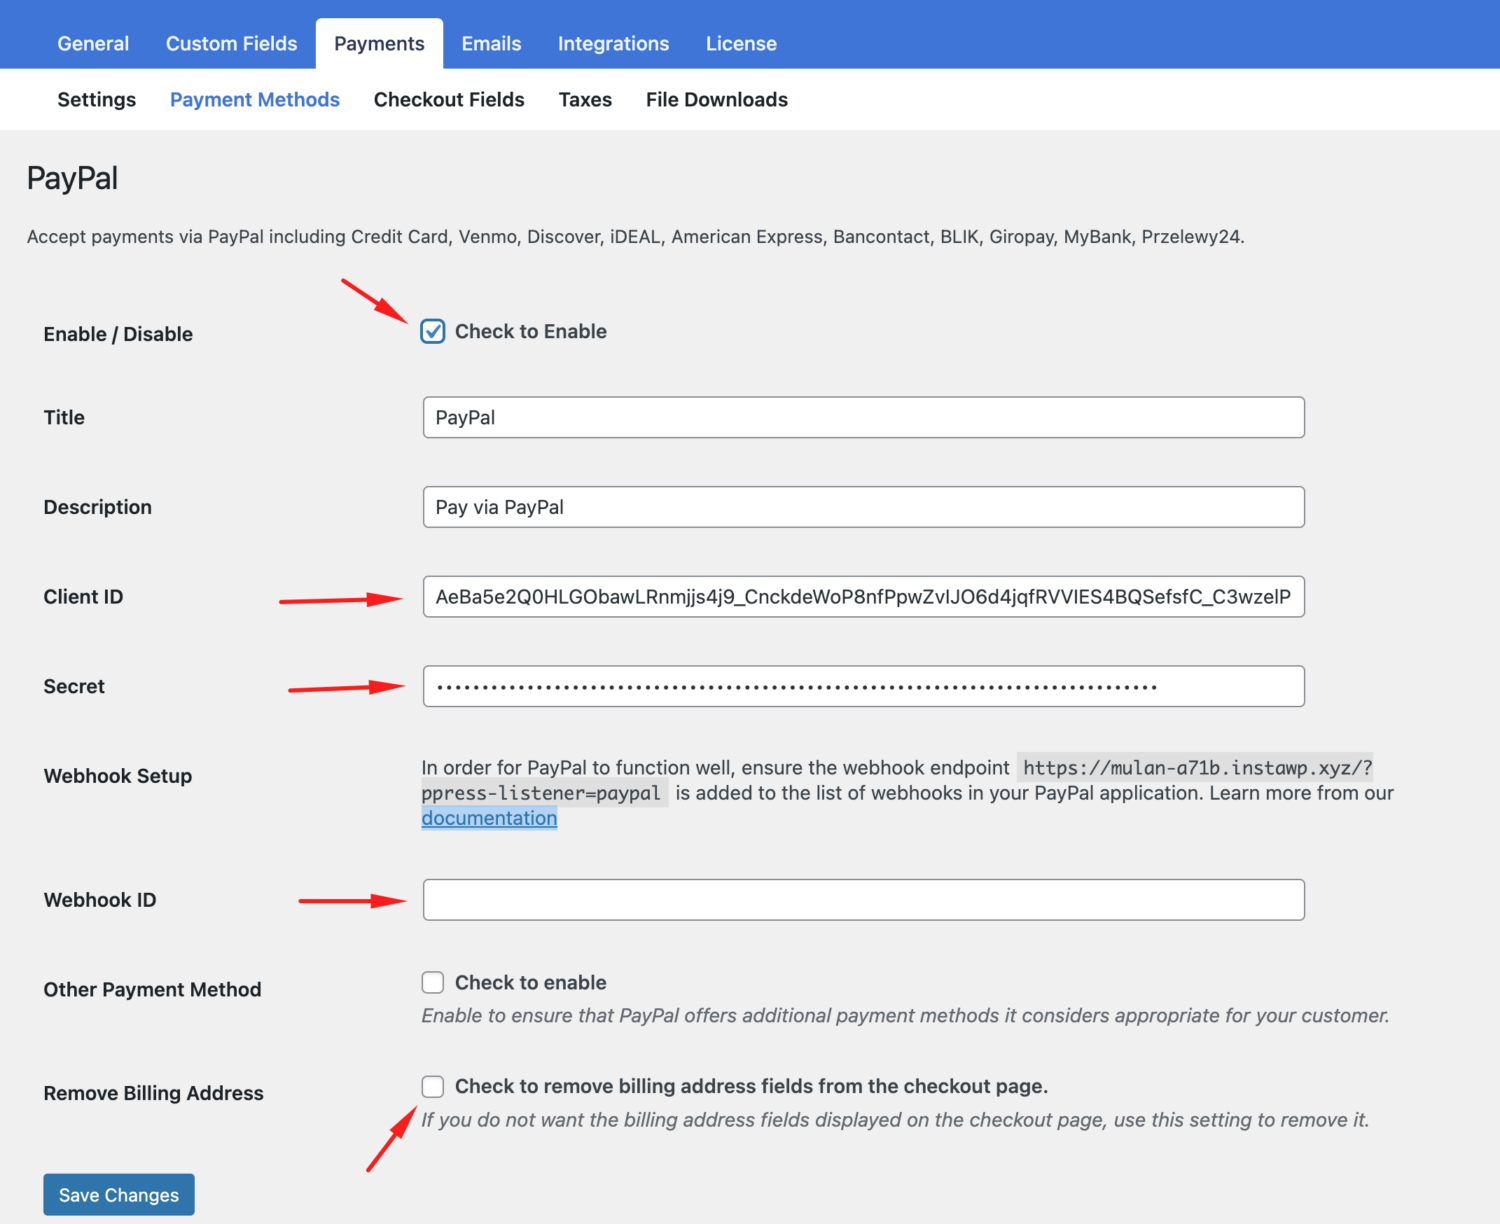Open the documentation link
This screenshot has height=1224, width=1500.
(489, 818)
